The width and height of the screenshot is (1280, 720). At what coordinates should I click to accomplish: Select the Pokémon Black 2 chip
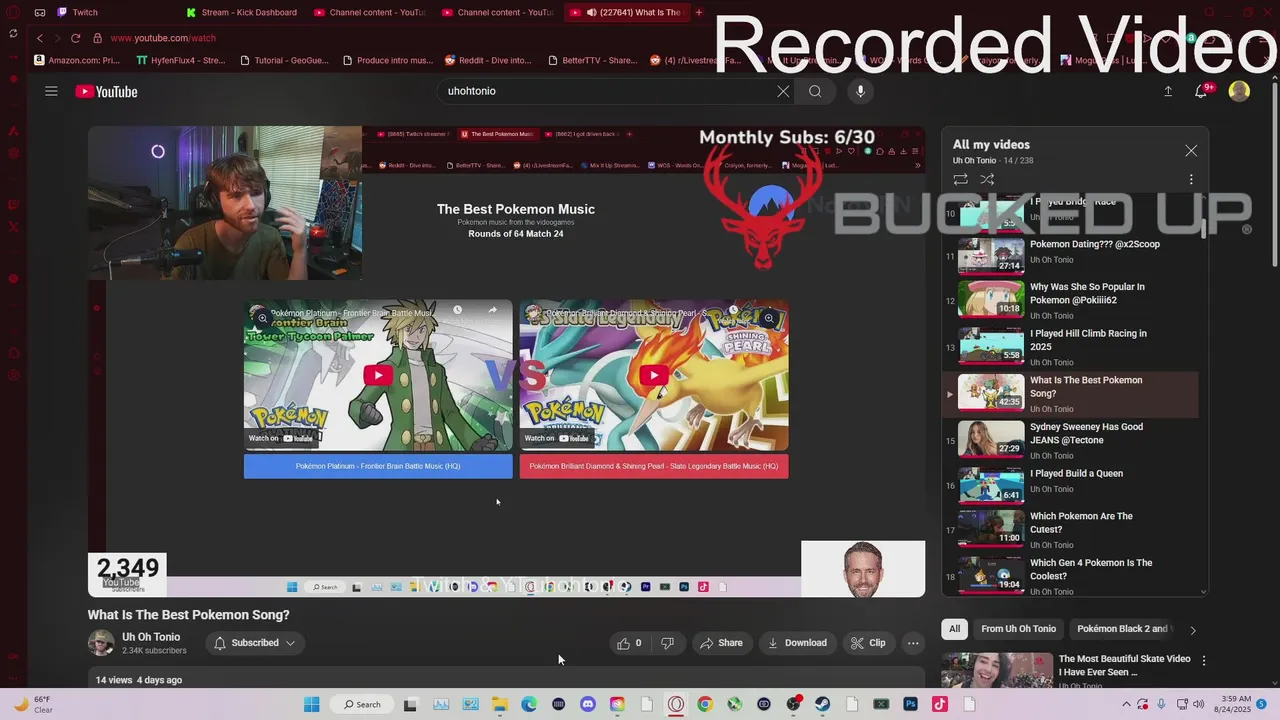click(1122, 629)
